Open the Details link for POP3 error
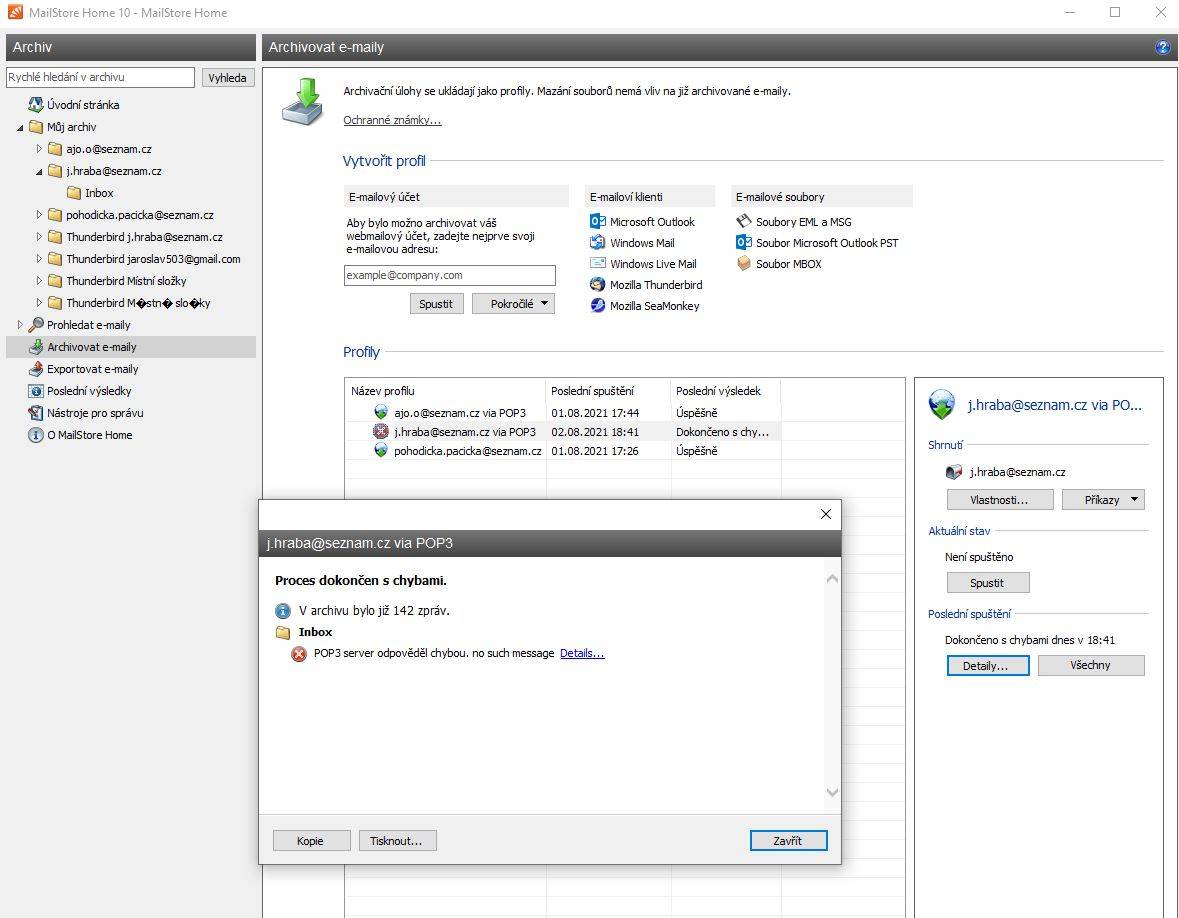Image resolution: width=1179 pixels, height=918 pixels. (x=582, y=653)
